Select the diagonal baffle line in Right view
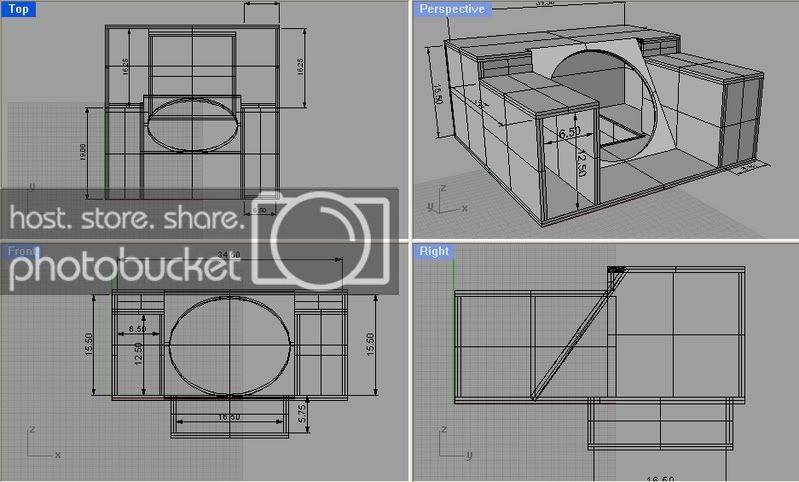Screen dimensions: 799x482 click(579, 334)
